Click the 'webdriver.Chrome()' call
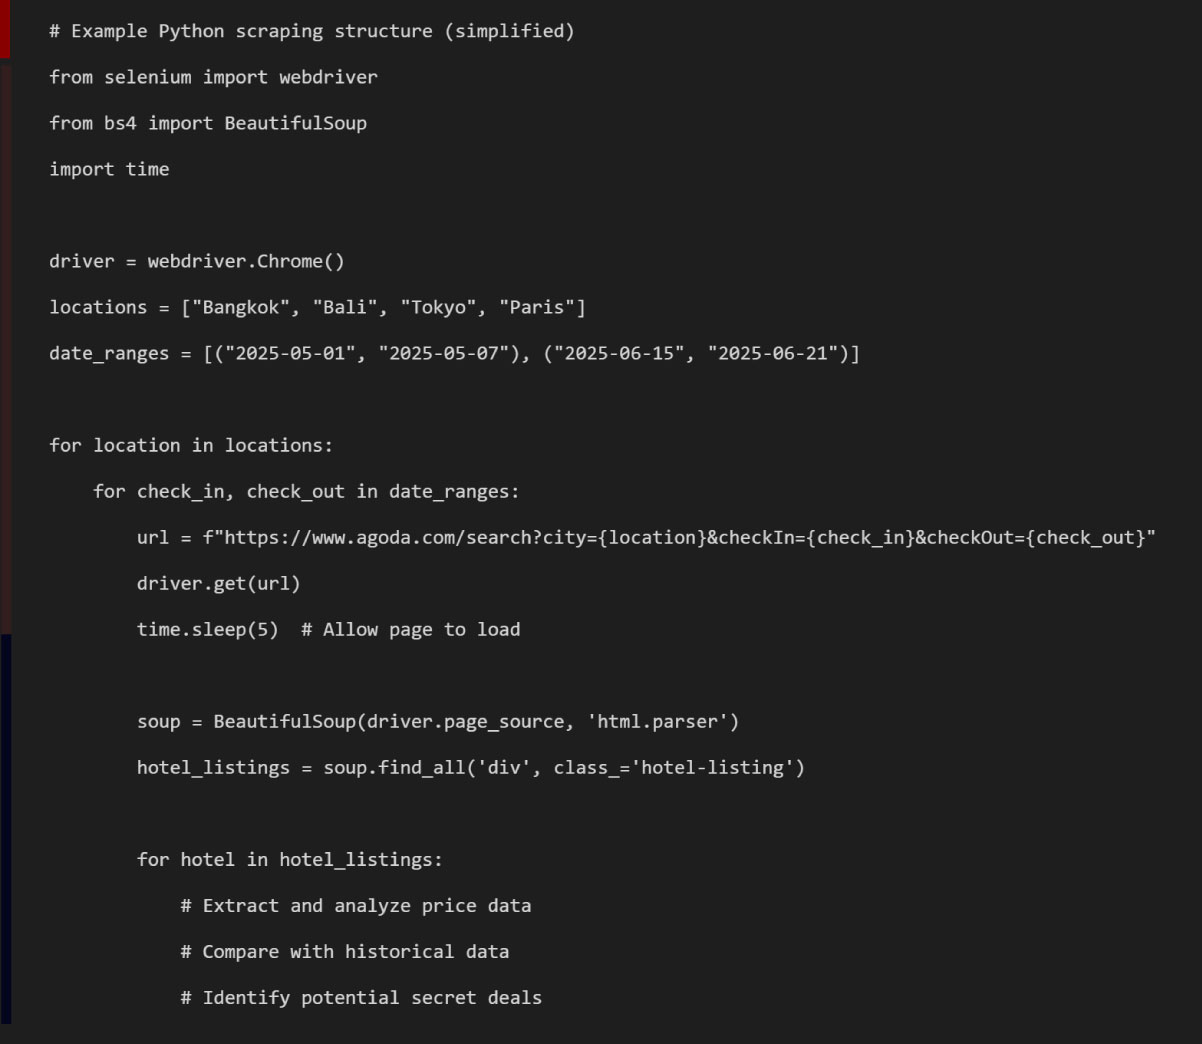Image resolution: width=1202 pixels, height=1044 pixels. [x=246, y=261]
